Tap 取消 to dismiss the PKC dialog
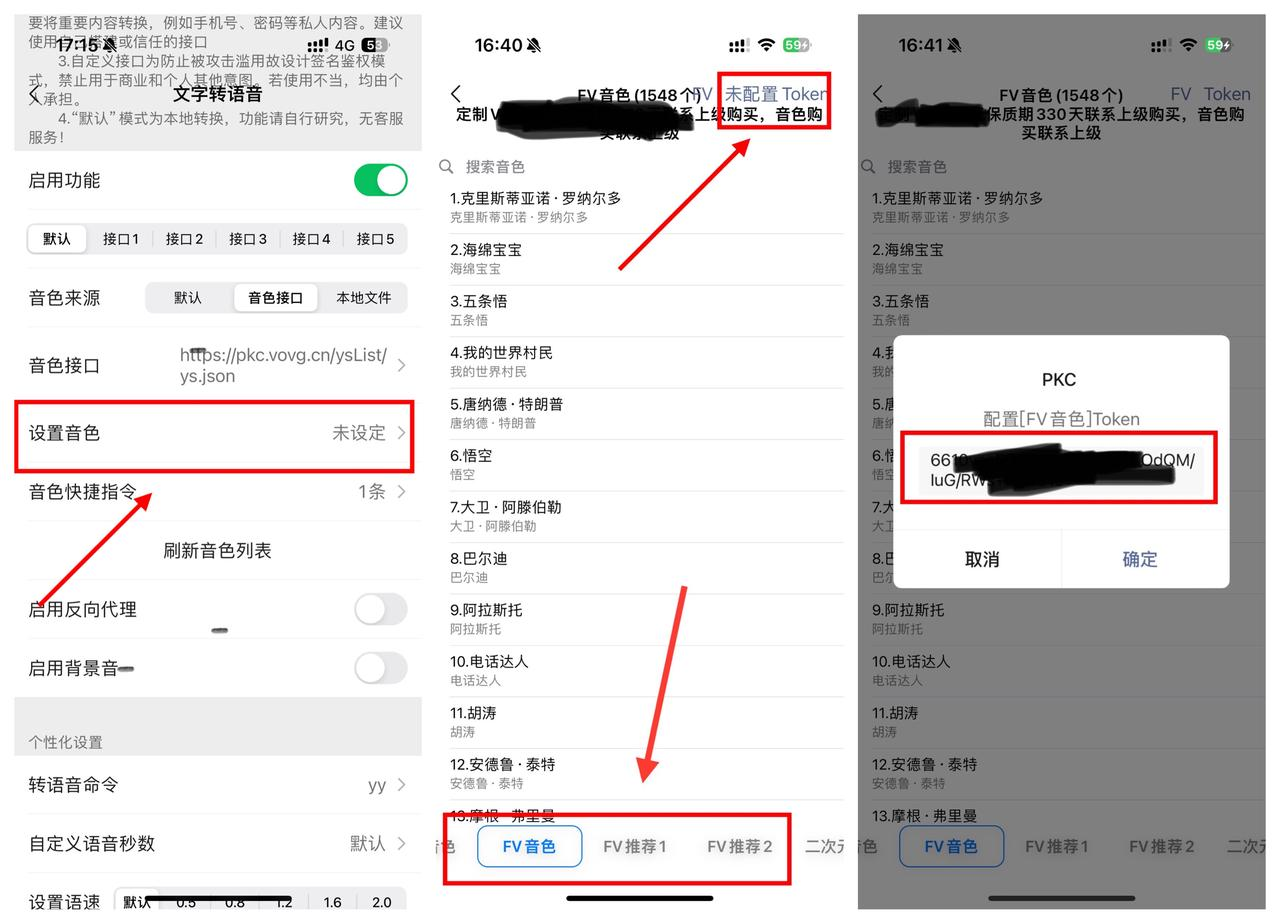 (981, 559)
